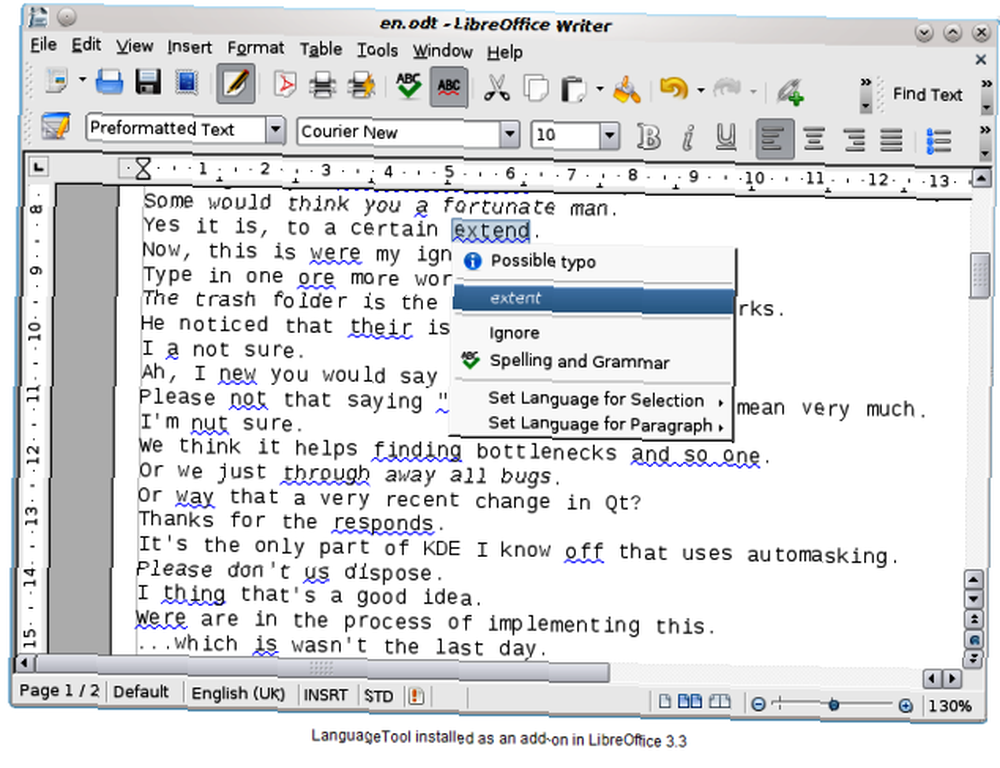Viewport: 1000px width, 768px height.
Task: Toggle Edit File mode pencil icon
Action: point(236,84)
